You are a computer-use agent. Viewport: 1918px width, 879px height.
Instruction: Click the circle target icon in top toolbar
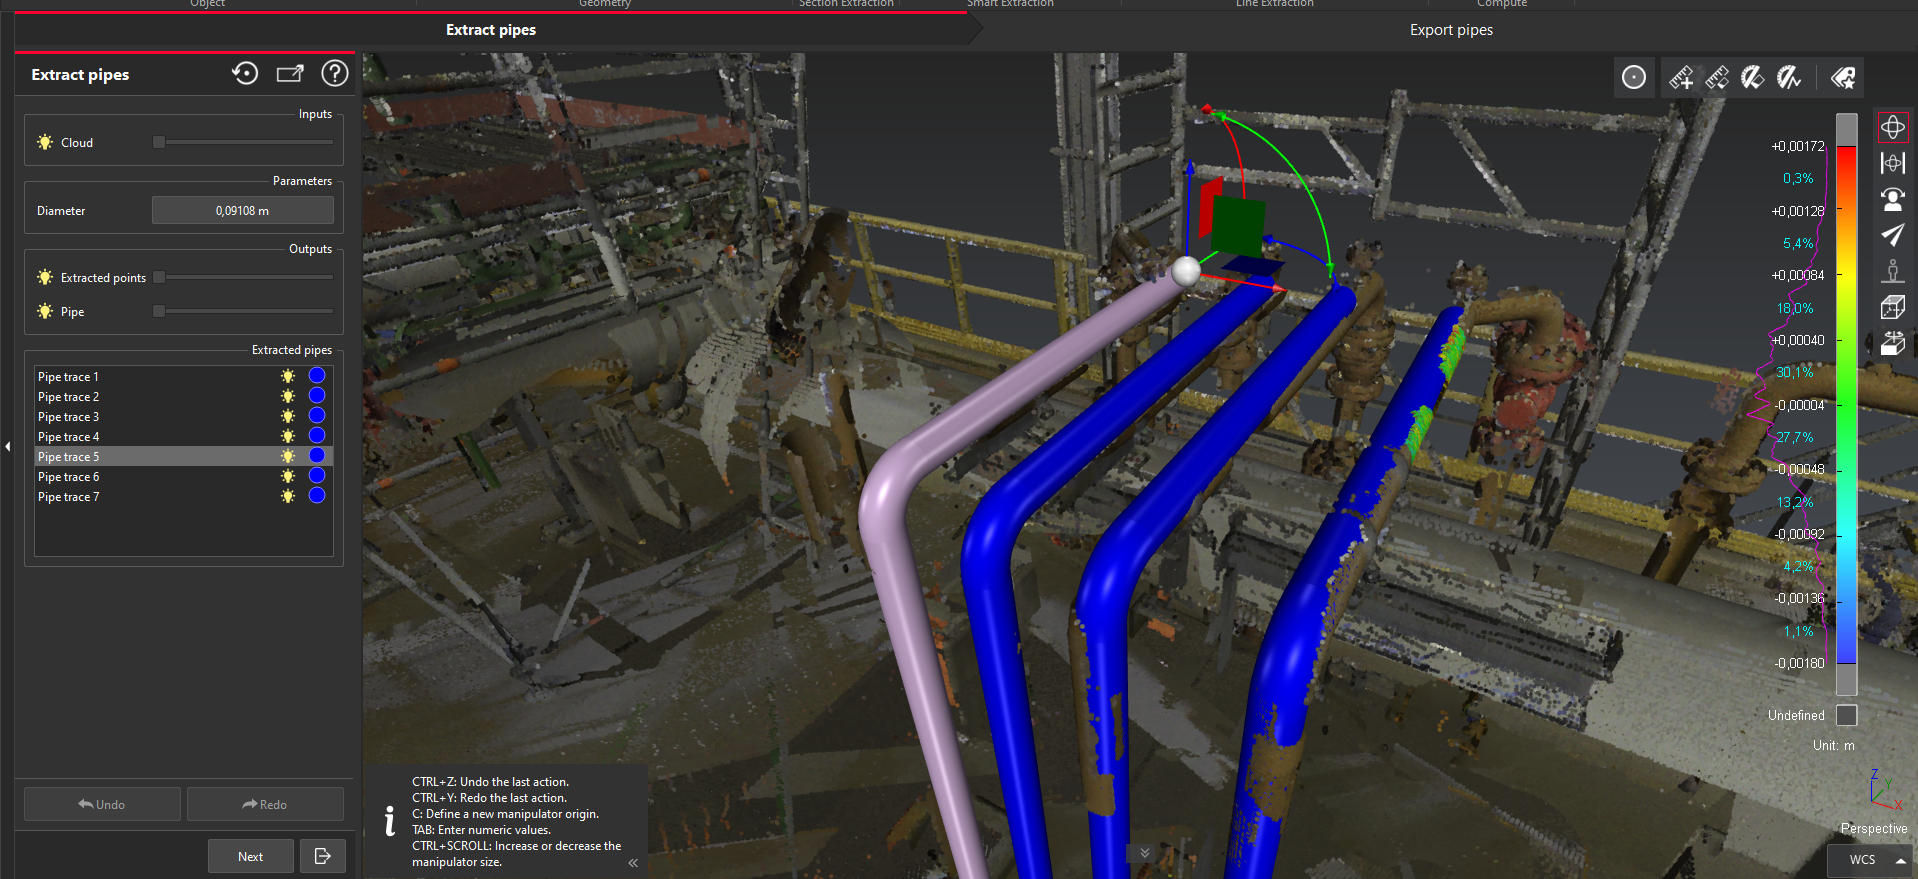tap(1633, 78)
